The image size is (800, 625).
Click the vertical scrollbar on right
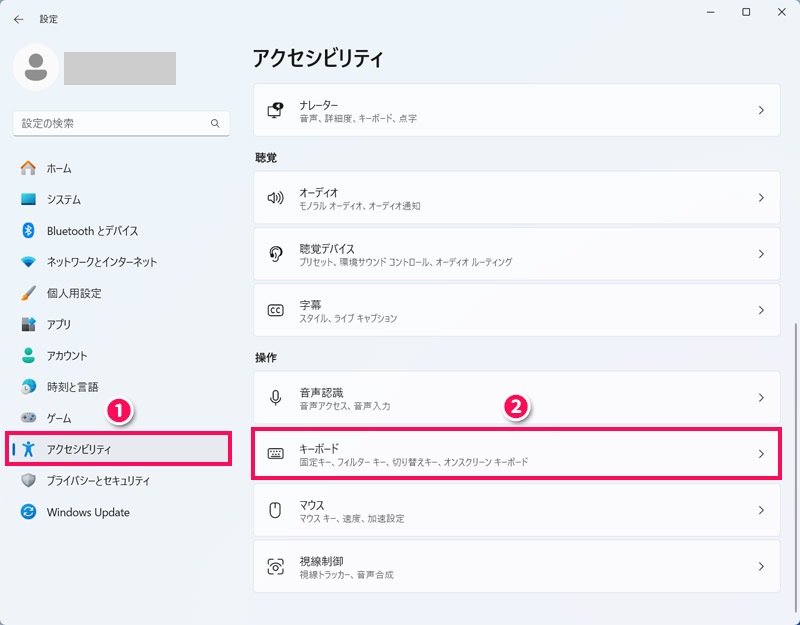(x=795, y=450)
